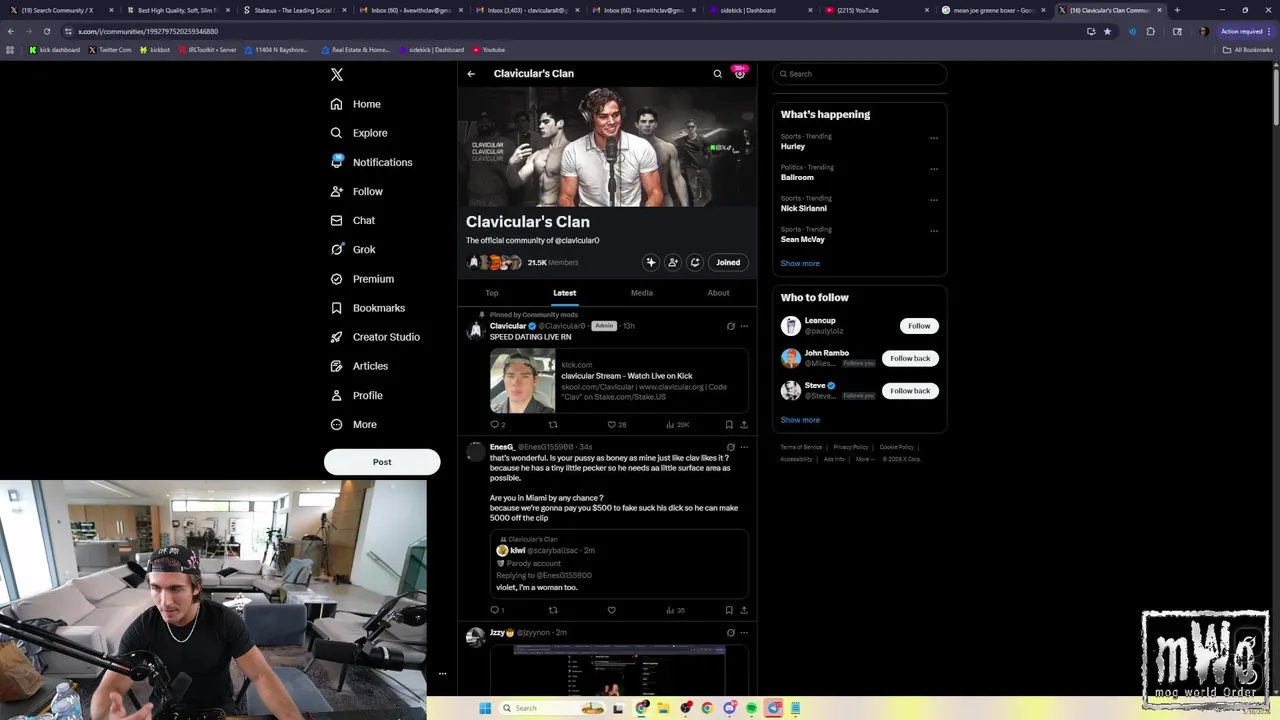The width and height of the screenshot is (1280, 720).
Task: Like the Clavicular pinned post
Action: pos(612,424)
